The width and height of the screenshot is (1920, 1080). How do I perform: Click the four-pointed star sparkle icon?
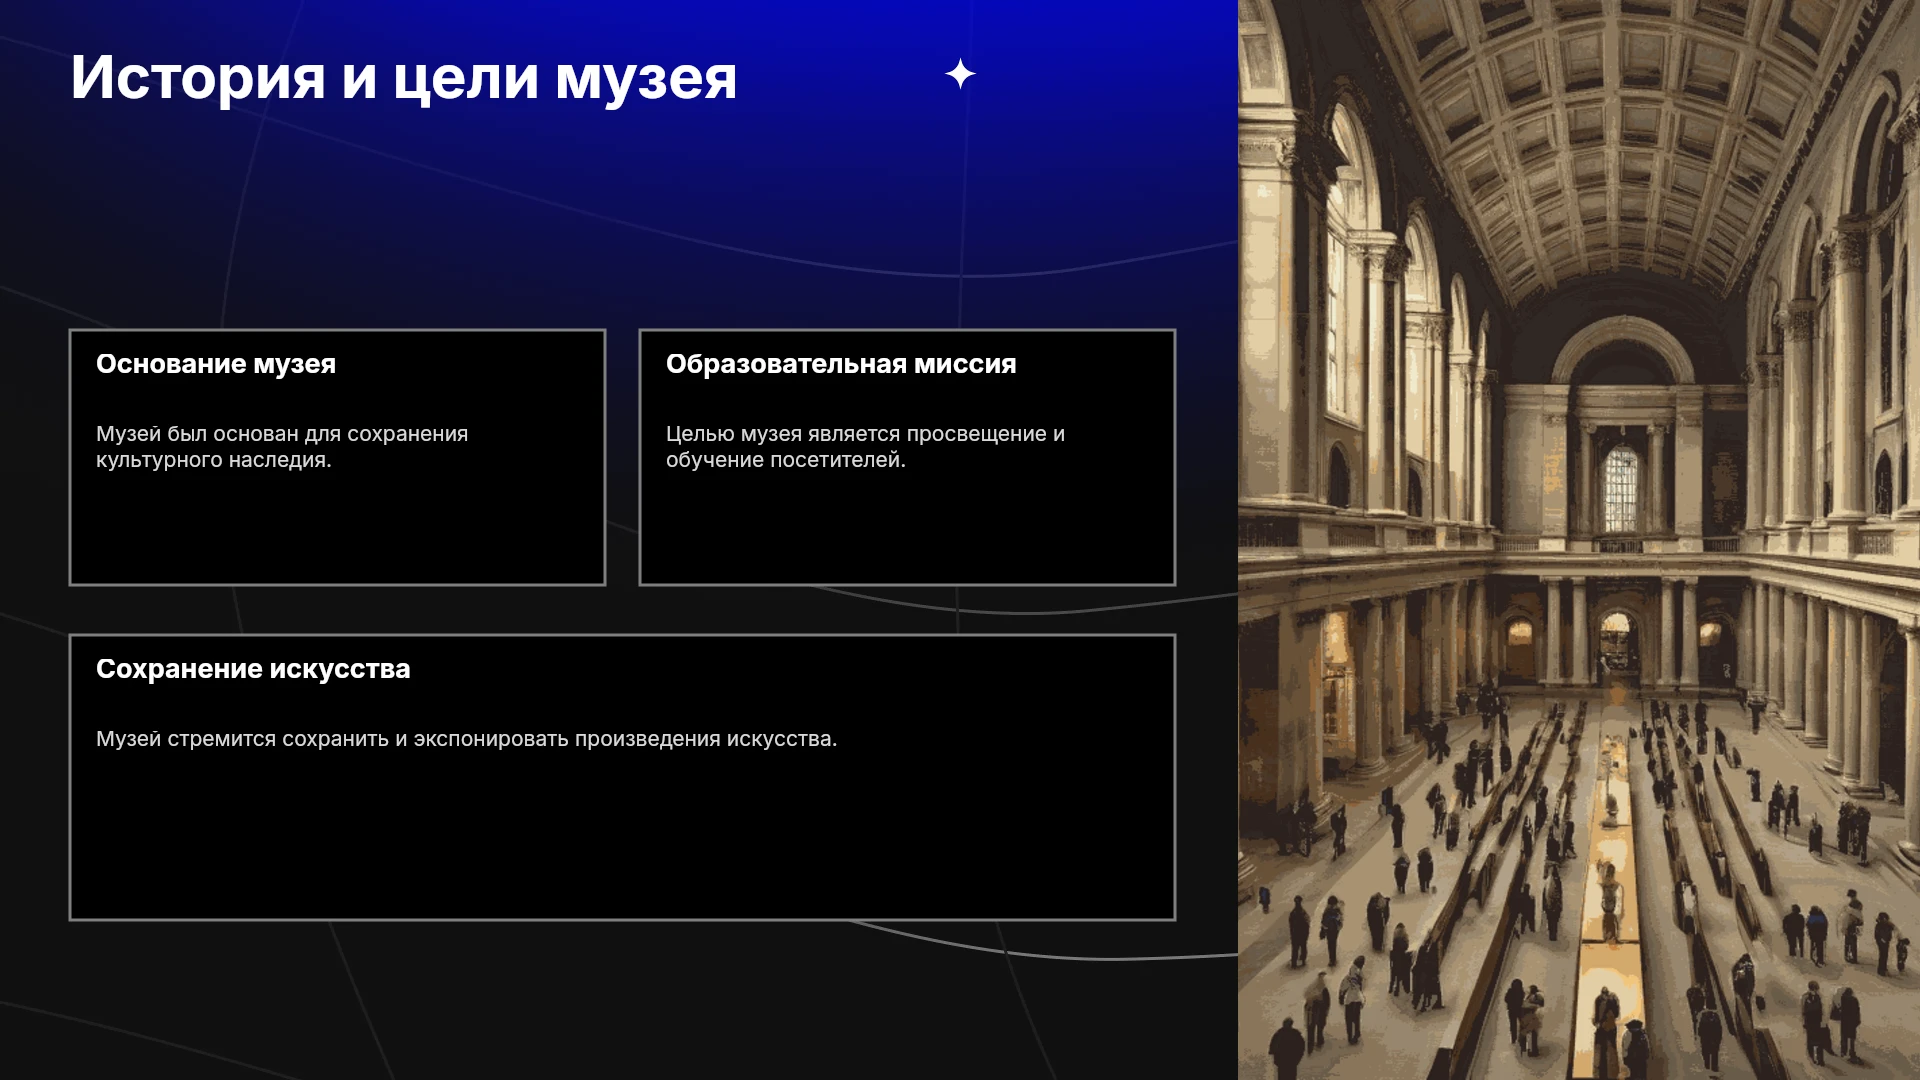click(x=960, y=74)
